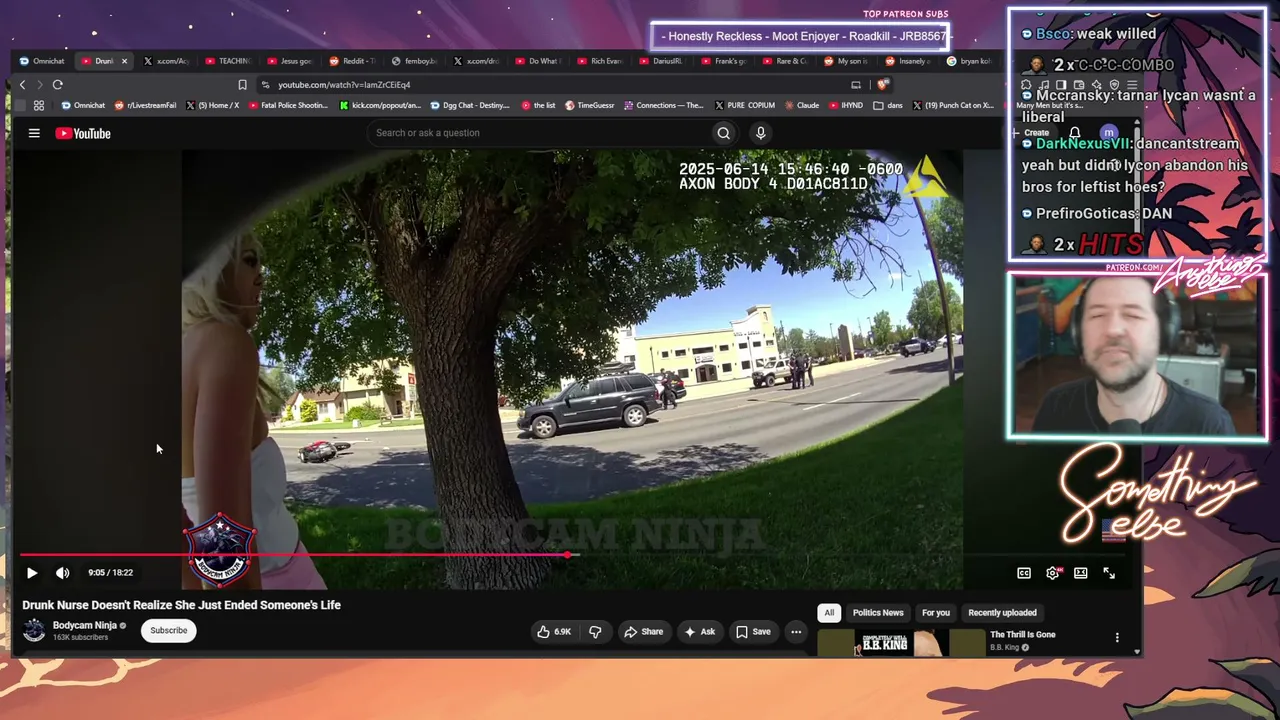Open the r/LivestreamFail bookmark

(146, 105)
